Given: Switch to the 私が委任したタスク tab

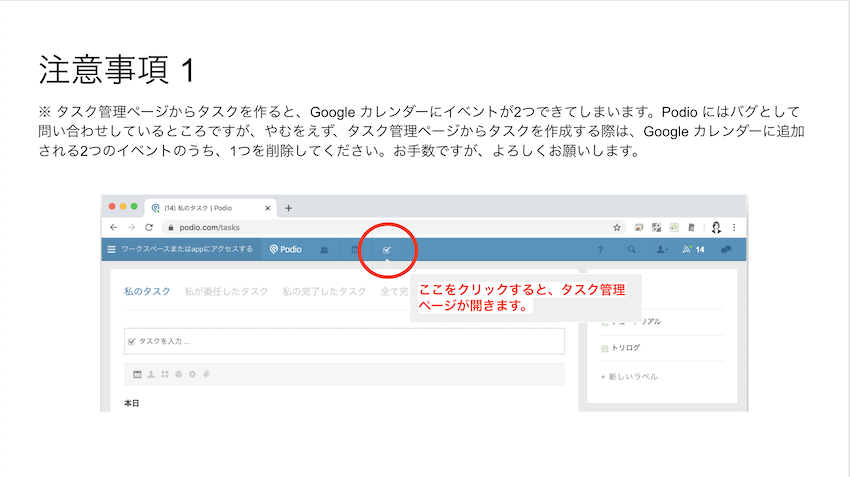Looking at the screenshot, I should pyautogui.click(x=226, y=291).
